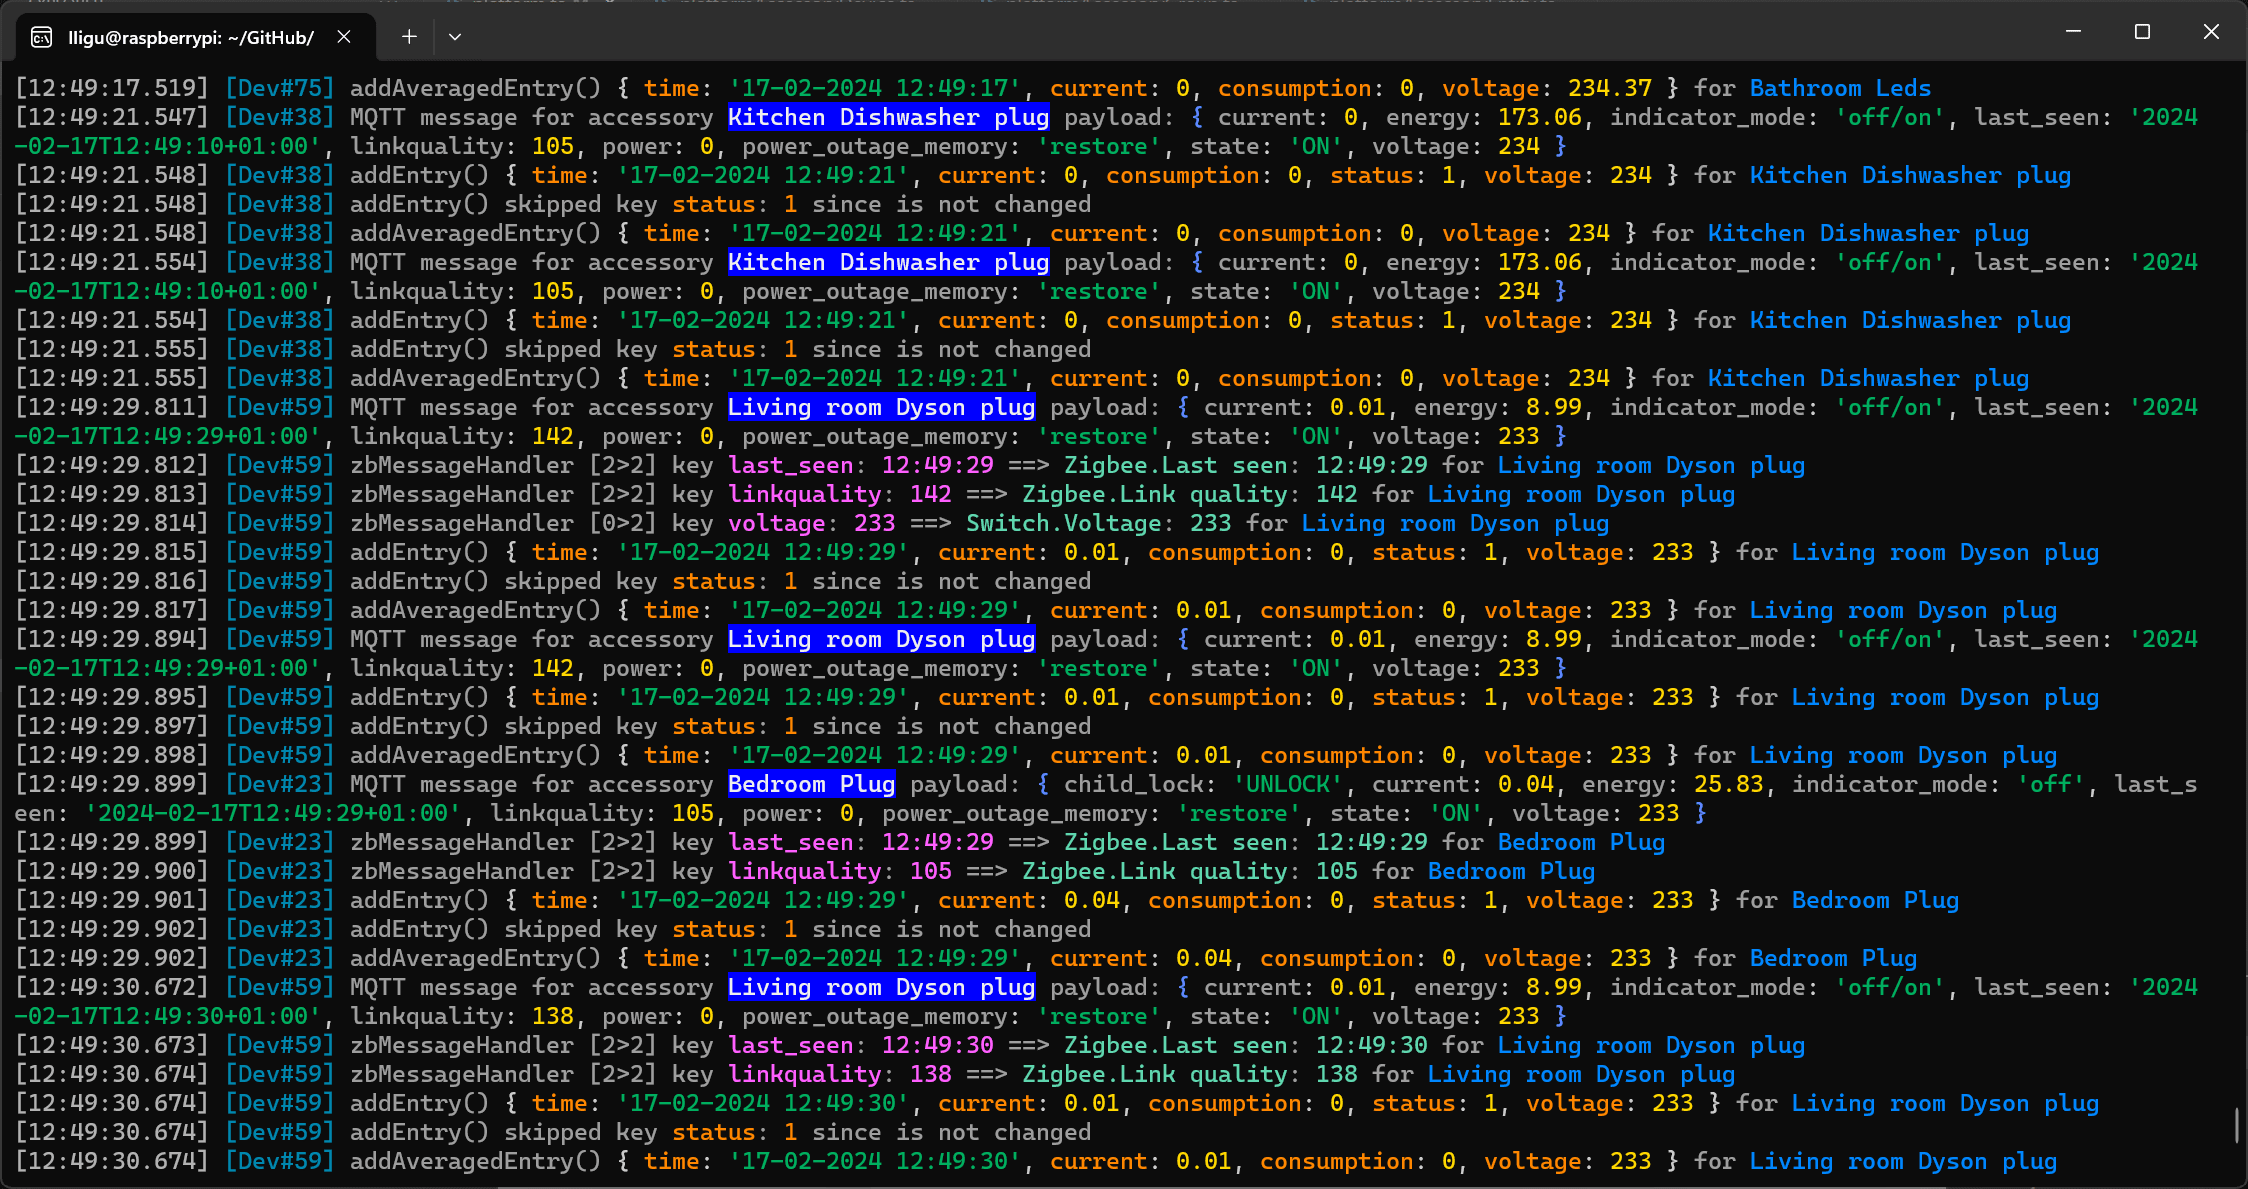The width and height of the screenshot is (2248, 1189).
Task: Click timestamp [12:49:30.672]
Action: click(x=112, y=987)
